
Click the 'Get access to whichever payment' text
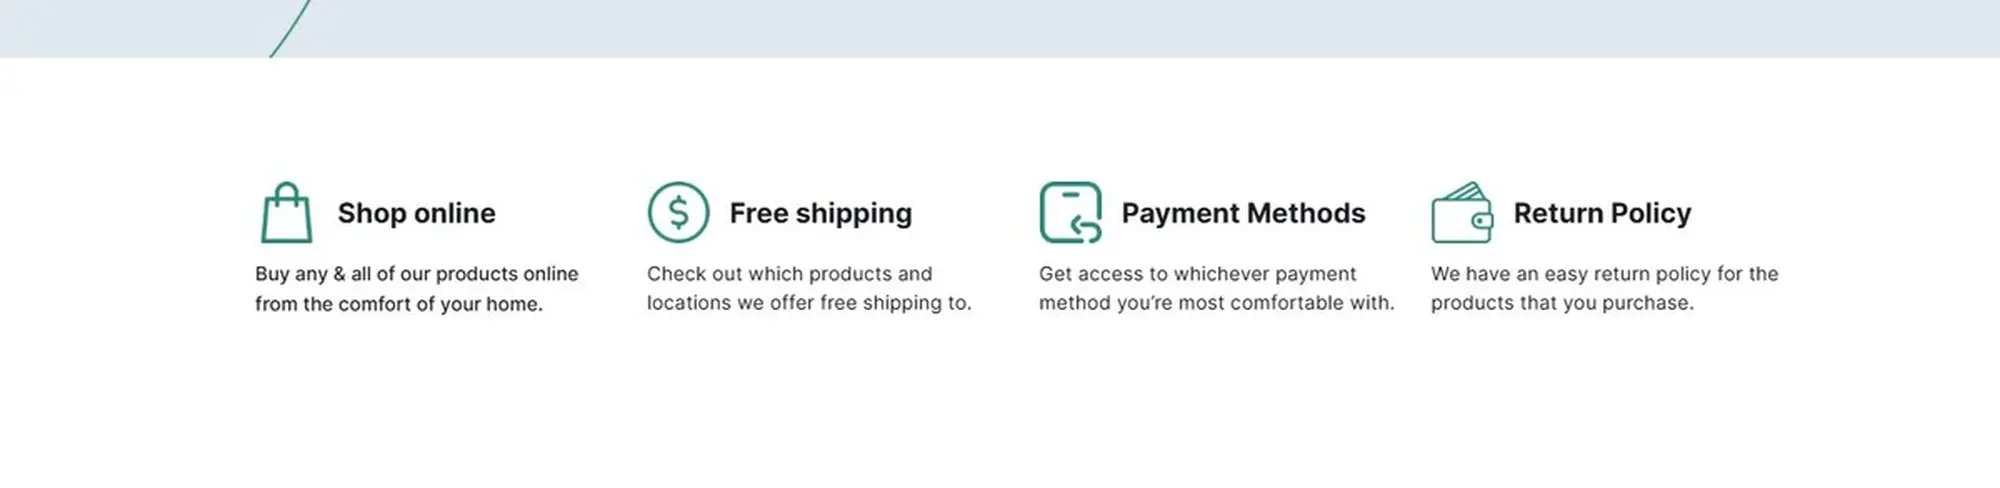(x=1197, y=274)
